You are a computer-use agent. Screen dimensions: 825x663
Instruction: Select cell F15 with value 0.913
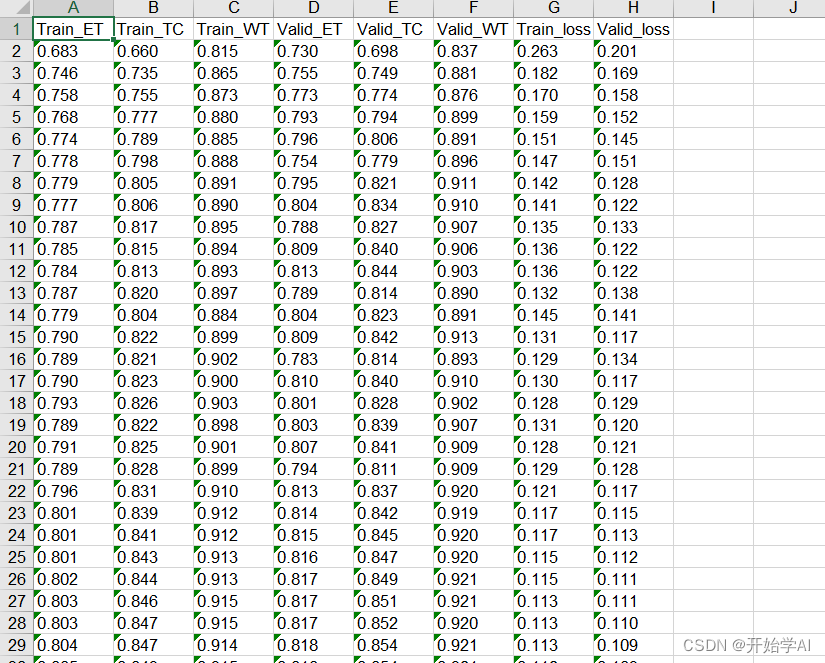click(473, 337)
